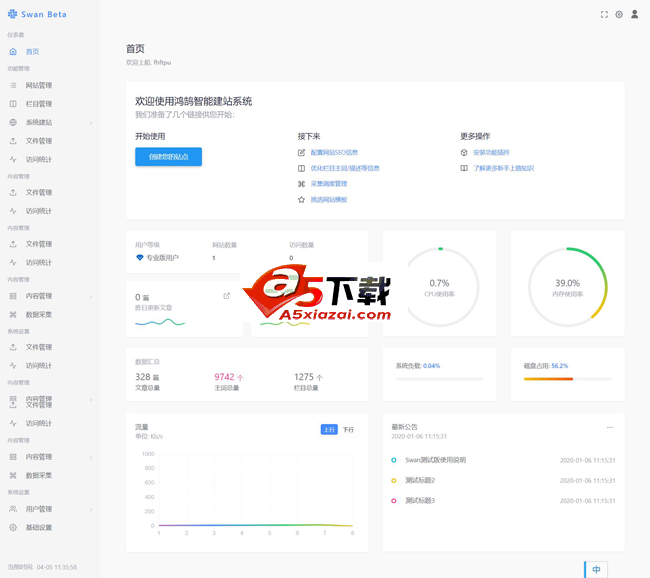This screenshot has height=578, width=650.
Task: Click the 9742 主词总量 figure
Action: 229,377
